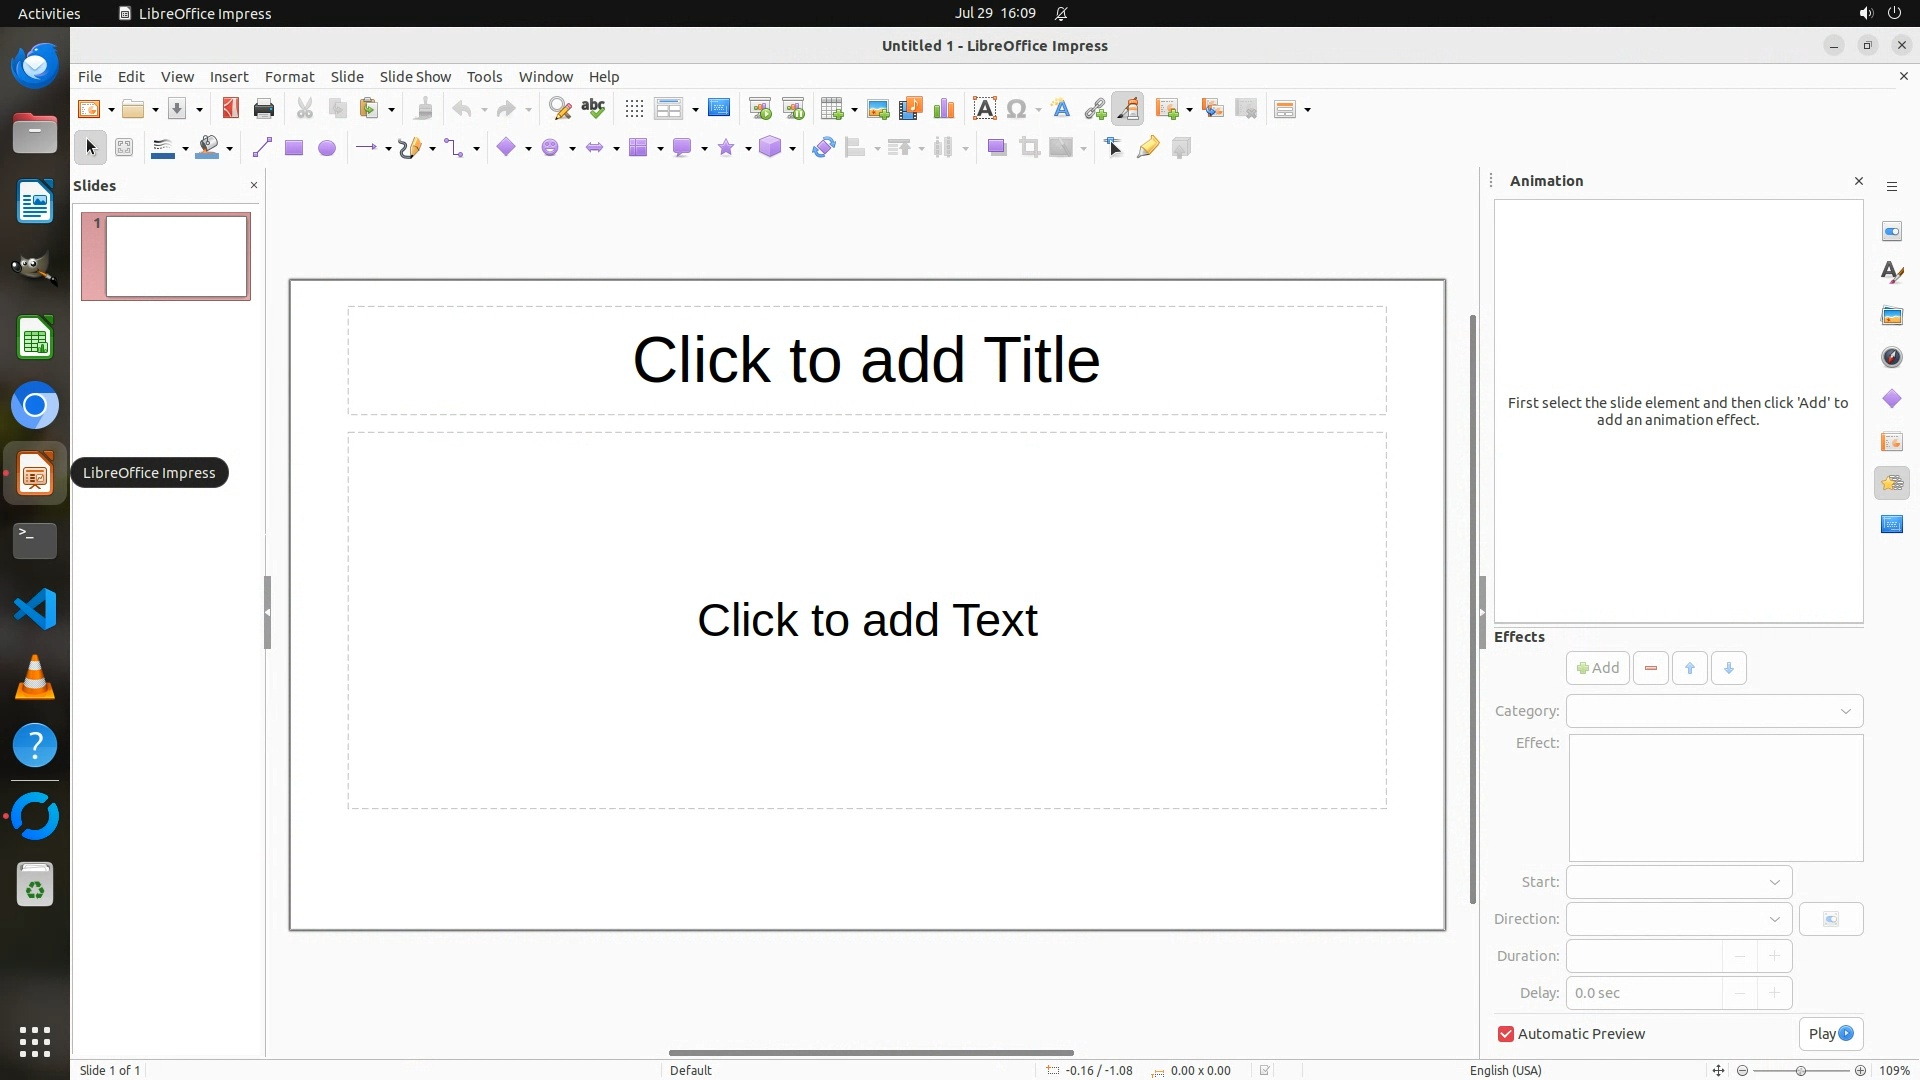This screenshot has height=1080, width=1920.
Task: Open the Format menu
Action: click(289, 77)
